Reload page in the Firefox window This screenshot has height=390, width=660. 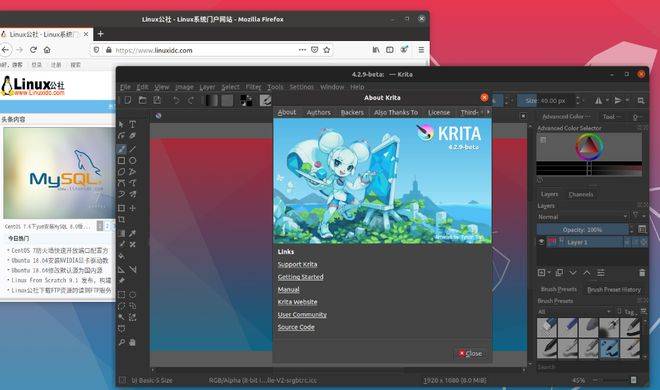point(33,50)
